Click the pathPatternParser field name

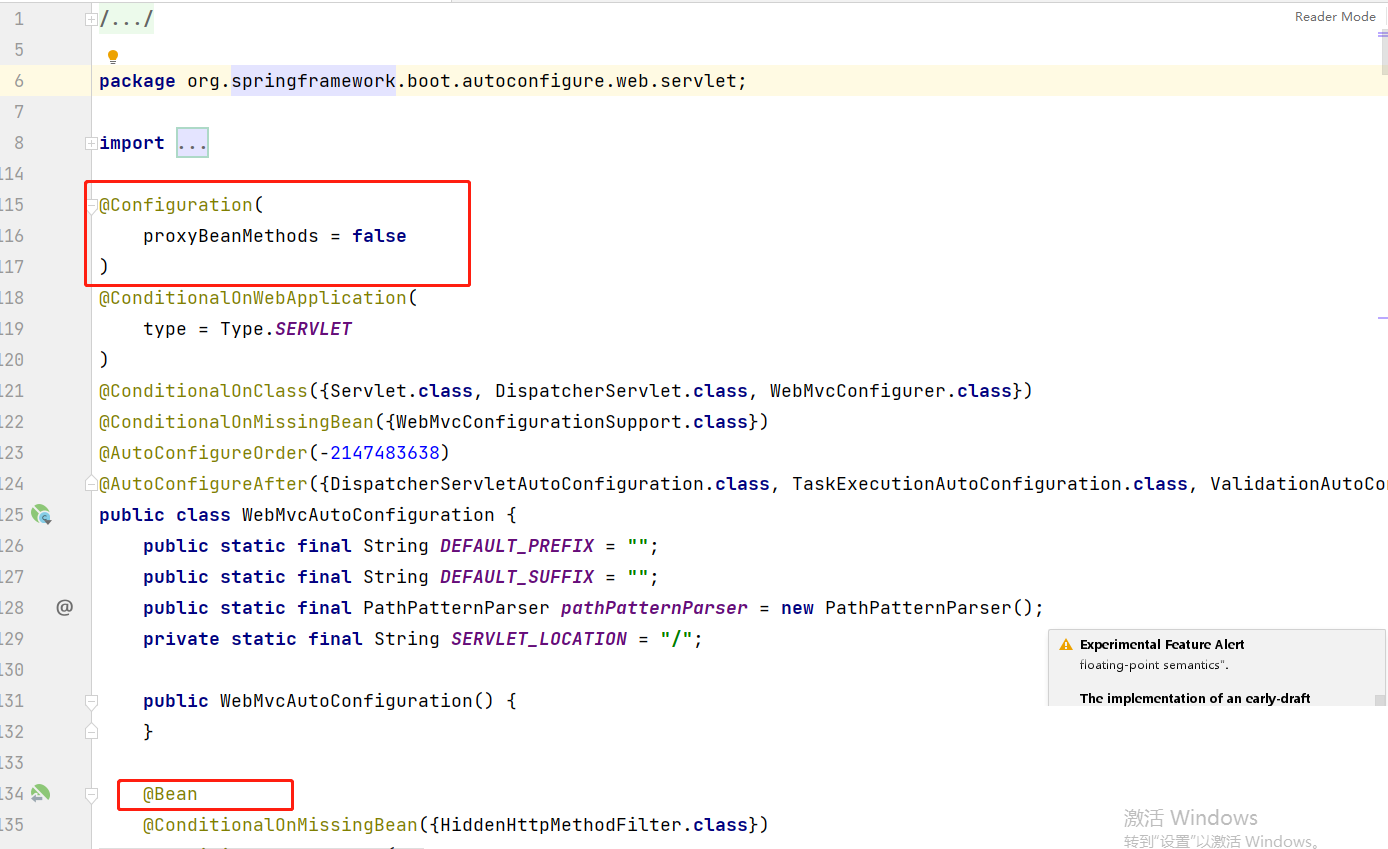(x=654, y=608)
